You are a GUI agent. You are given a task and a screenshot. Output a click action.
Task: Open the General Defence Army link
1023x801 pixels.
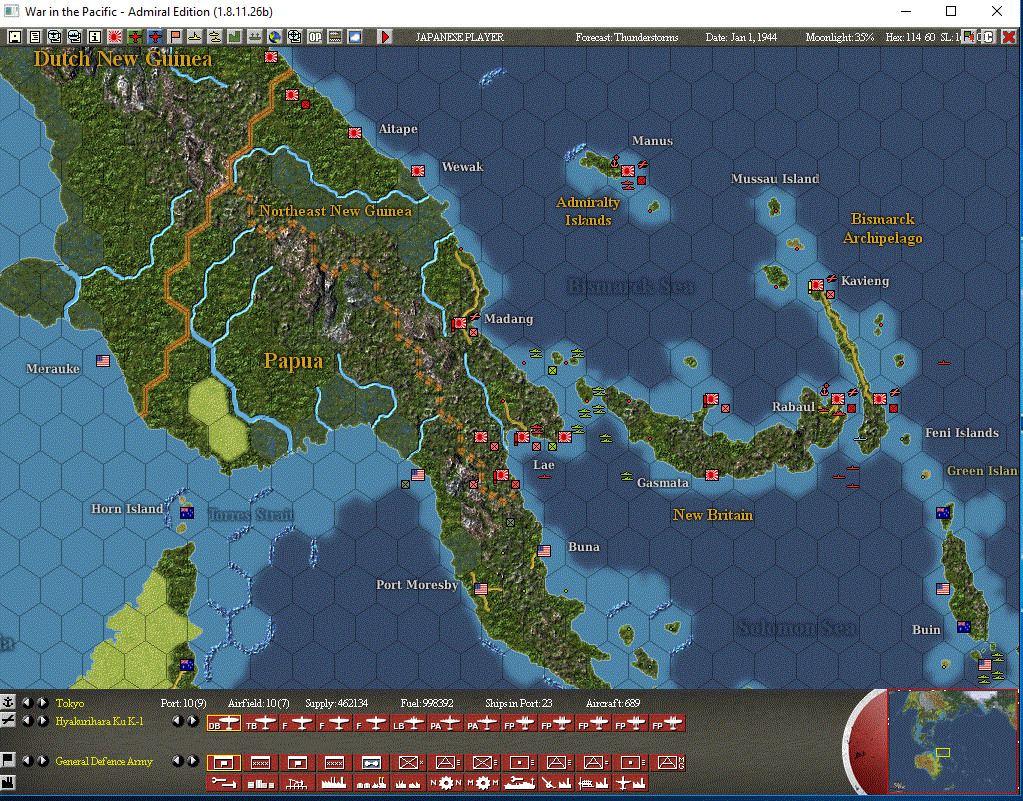click(x=104, y=761)
